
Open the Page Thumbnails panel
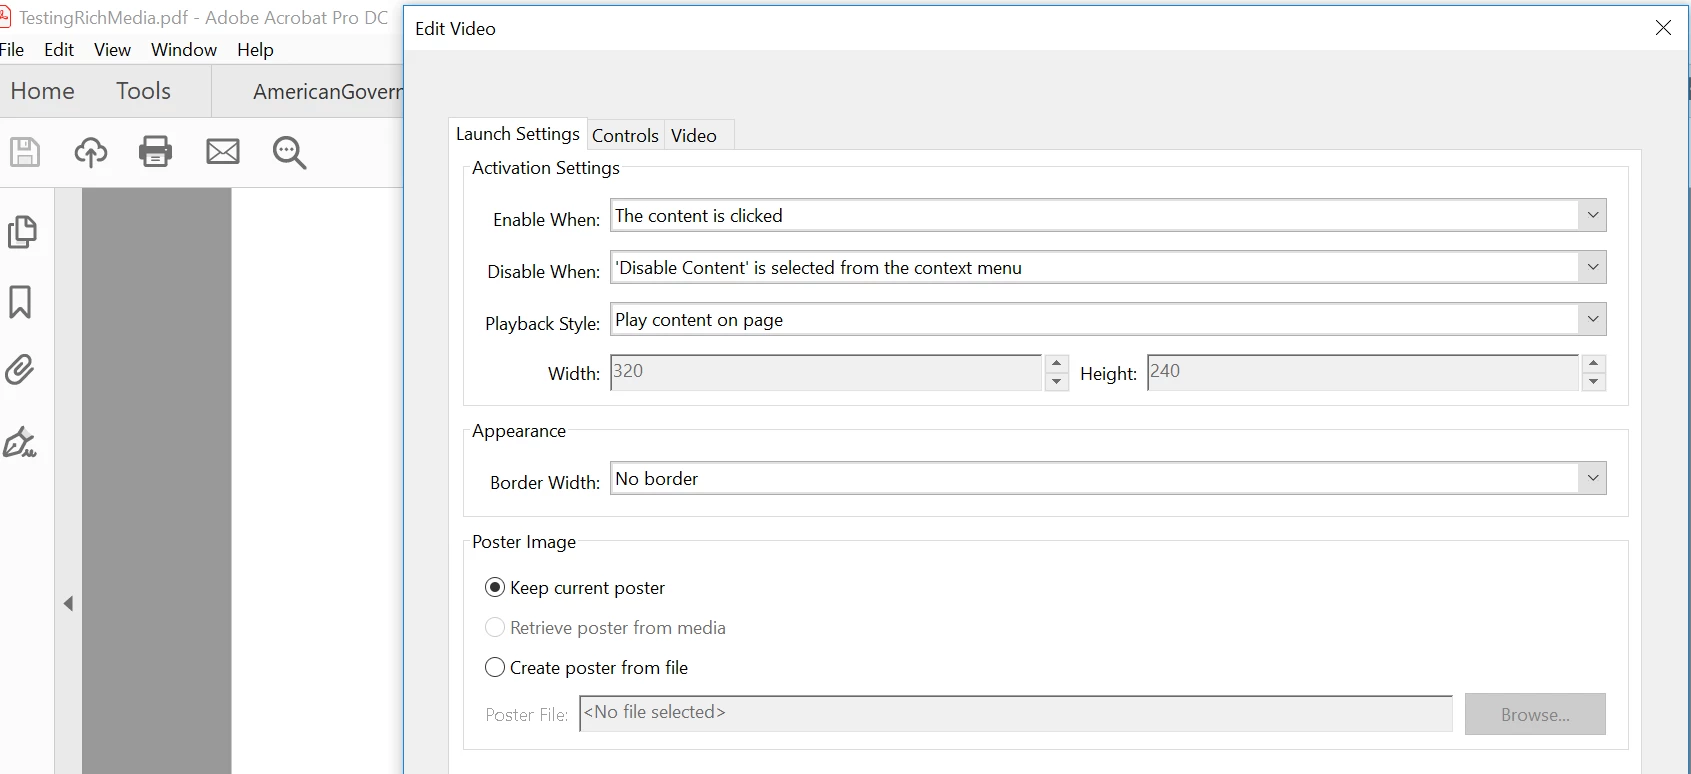click(x=22, y=232)
